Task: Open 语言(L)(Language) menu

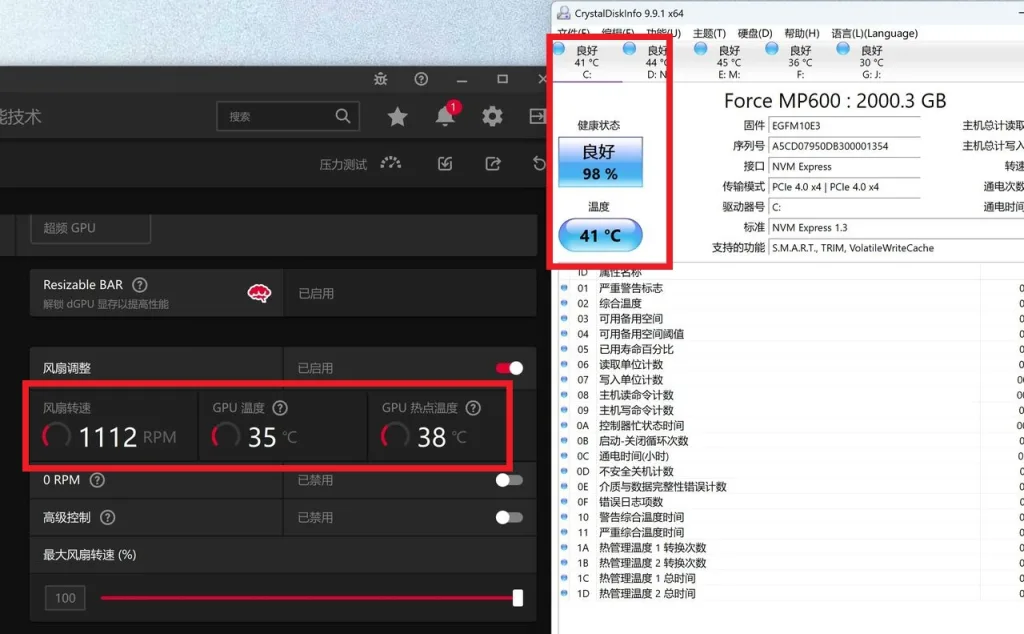Action: (x=874, y=33)
